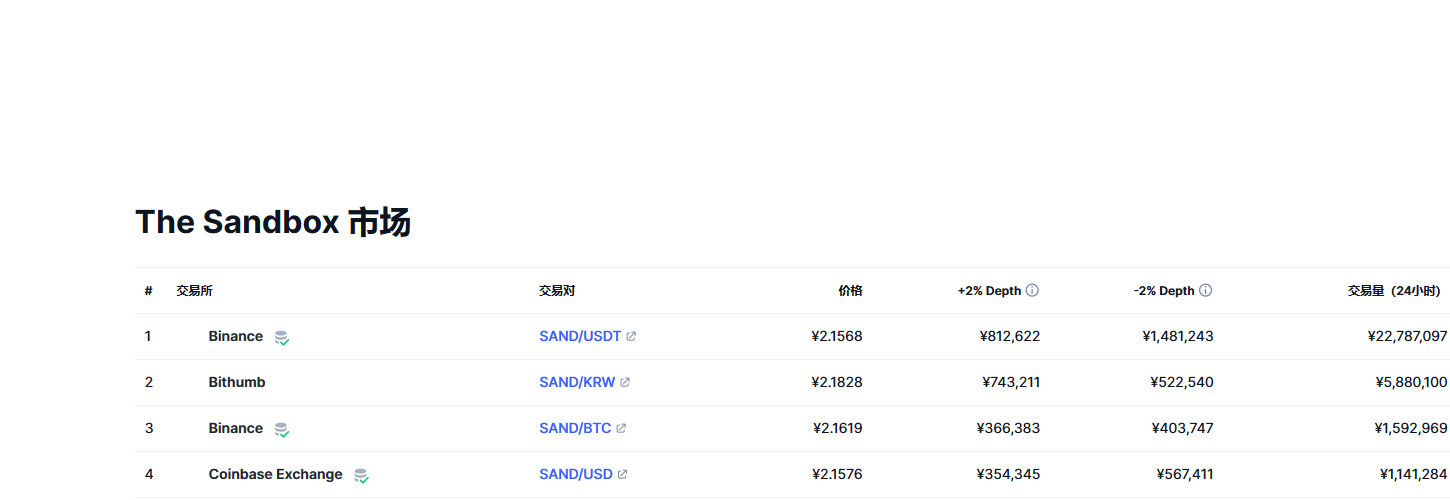Open the SAND/USD trading pair link
Viewport: 1450px width, 500px height.
tap(576, 475)
